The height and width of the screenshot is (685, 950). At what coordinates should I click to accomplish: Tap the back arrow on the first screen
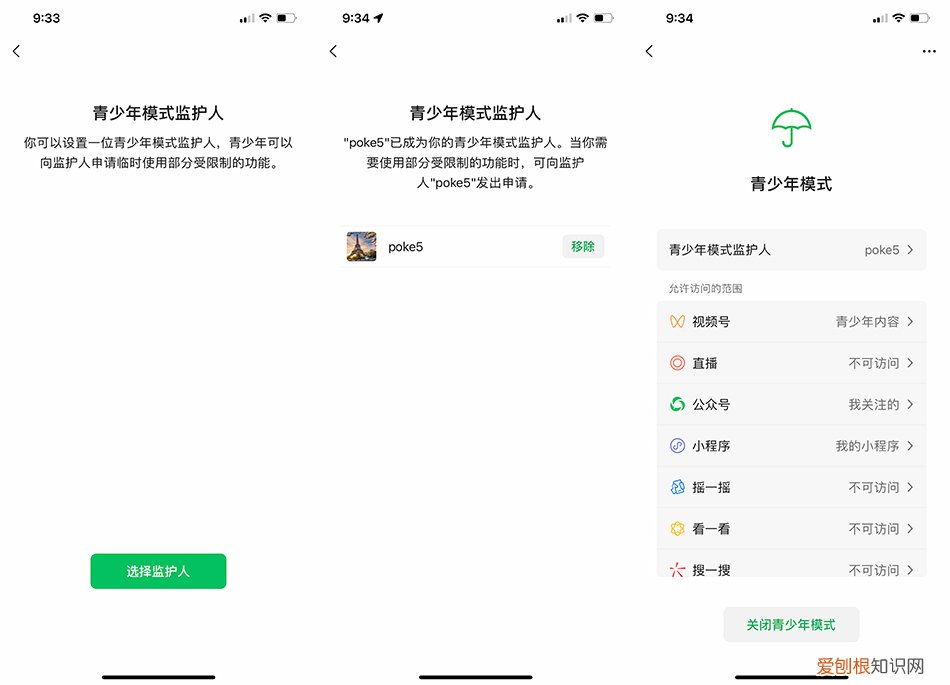pos(16,51)
